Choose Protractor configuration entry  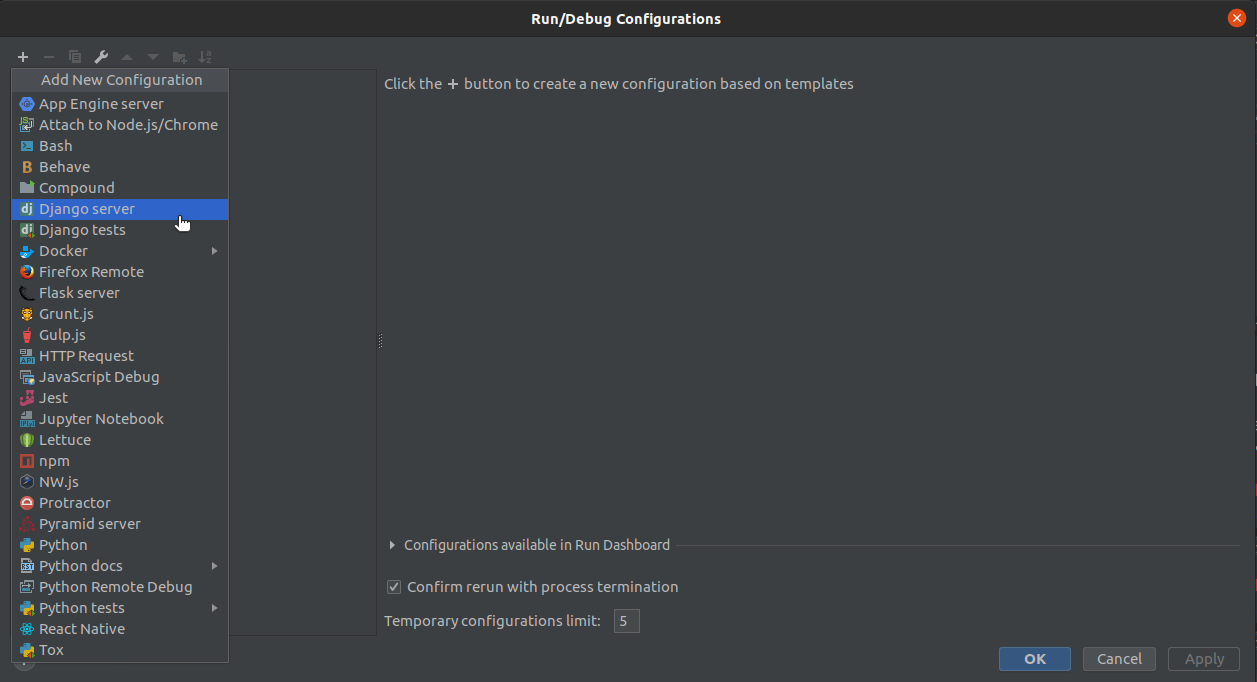[x=120, y=503]
